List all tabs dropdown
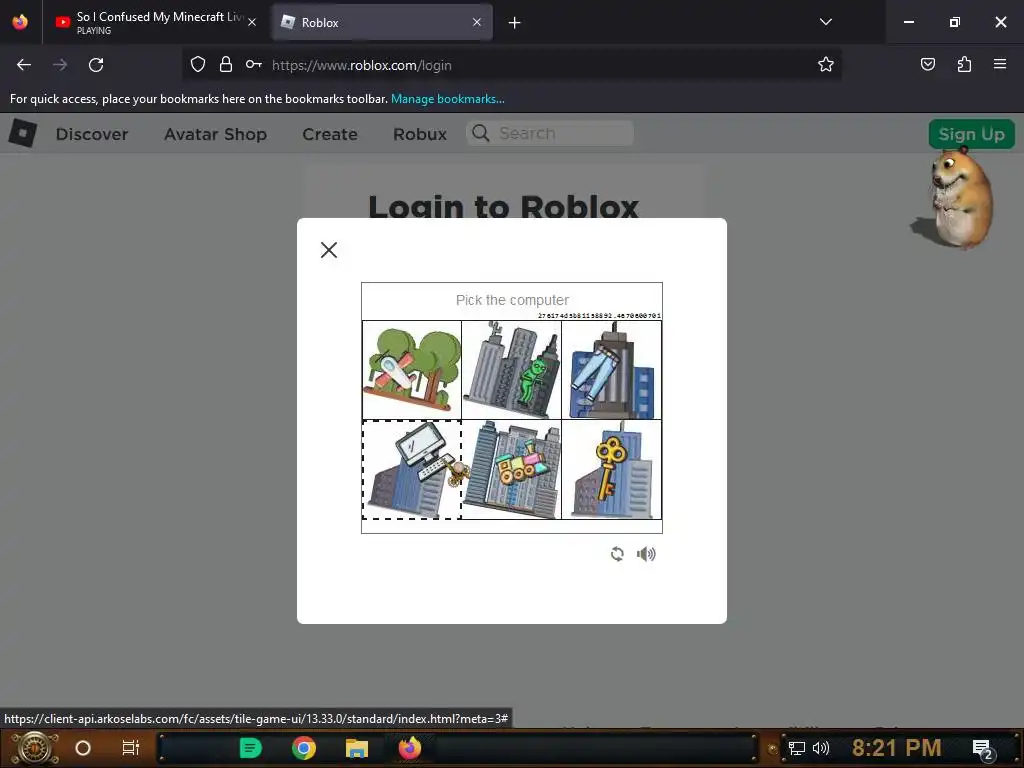The height and width of the screenshot is (768, 1024). [x=825, y=22]
